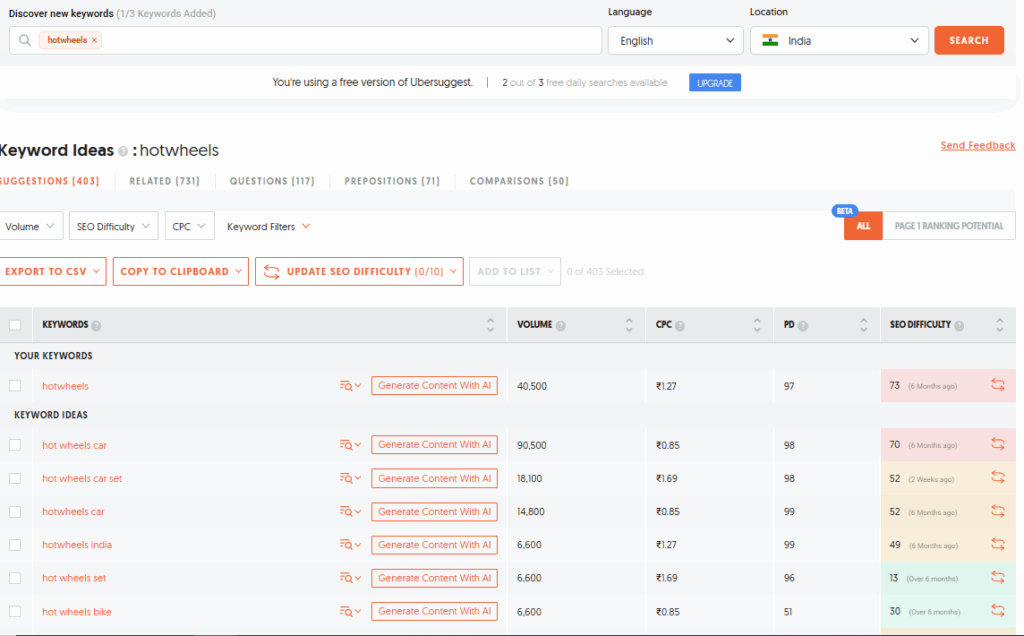Screen dimensions: 1024x636
Task: Refresh SEO difficulty for hotwheels car
Action: 998,511
